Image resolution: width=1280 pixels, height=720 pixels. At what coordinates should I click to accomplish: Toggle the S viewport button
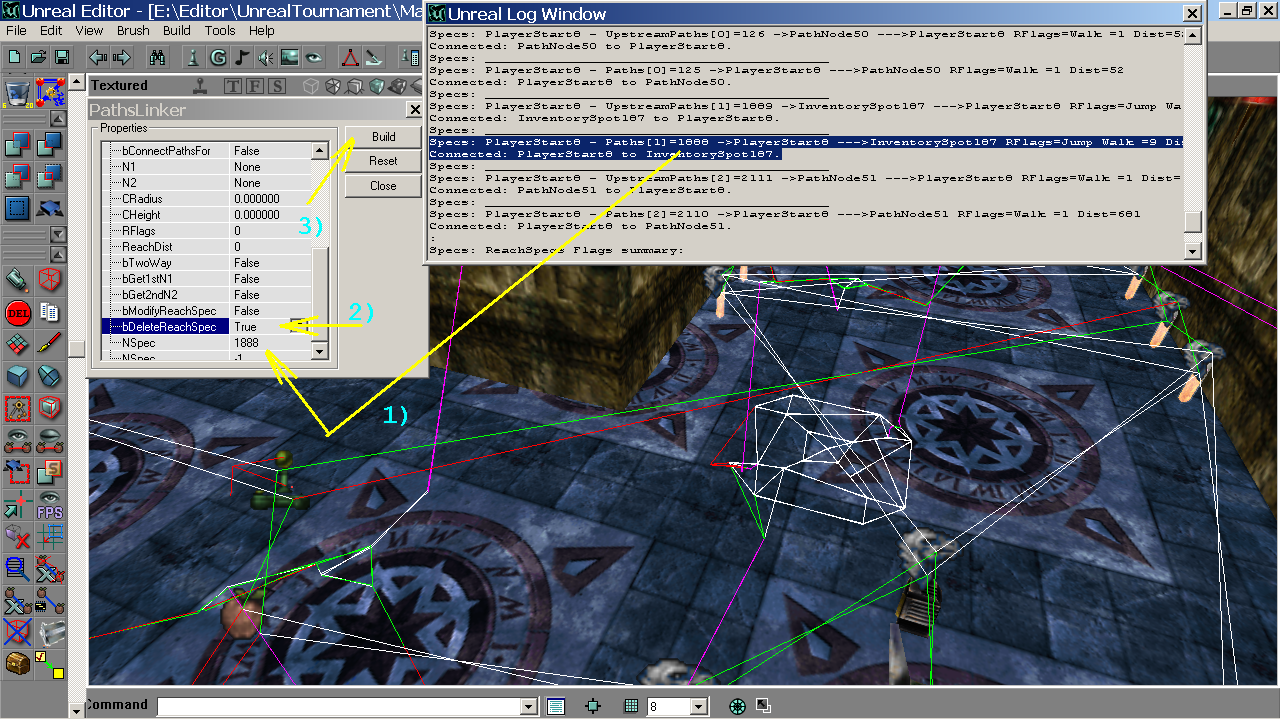pyautogui.click(x=277, y=86)
